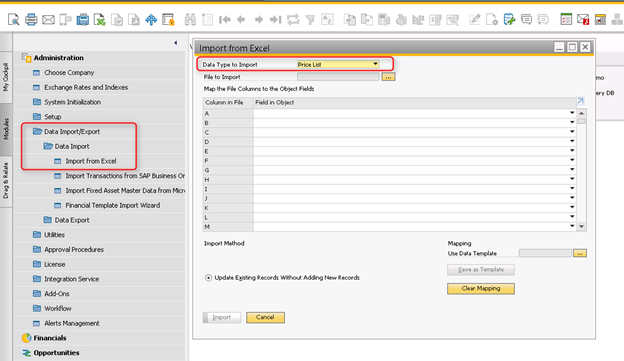Click the mapping table scrollbar up arrow

[x=581, y=113]
